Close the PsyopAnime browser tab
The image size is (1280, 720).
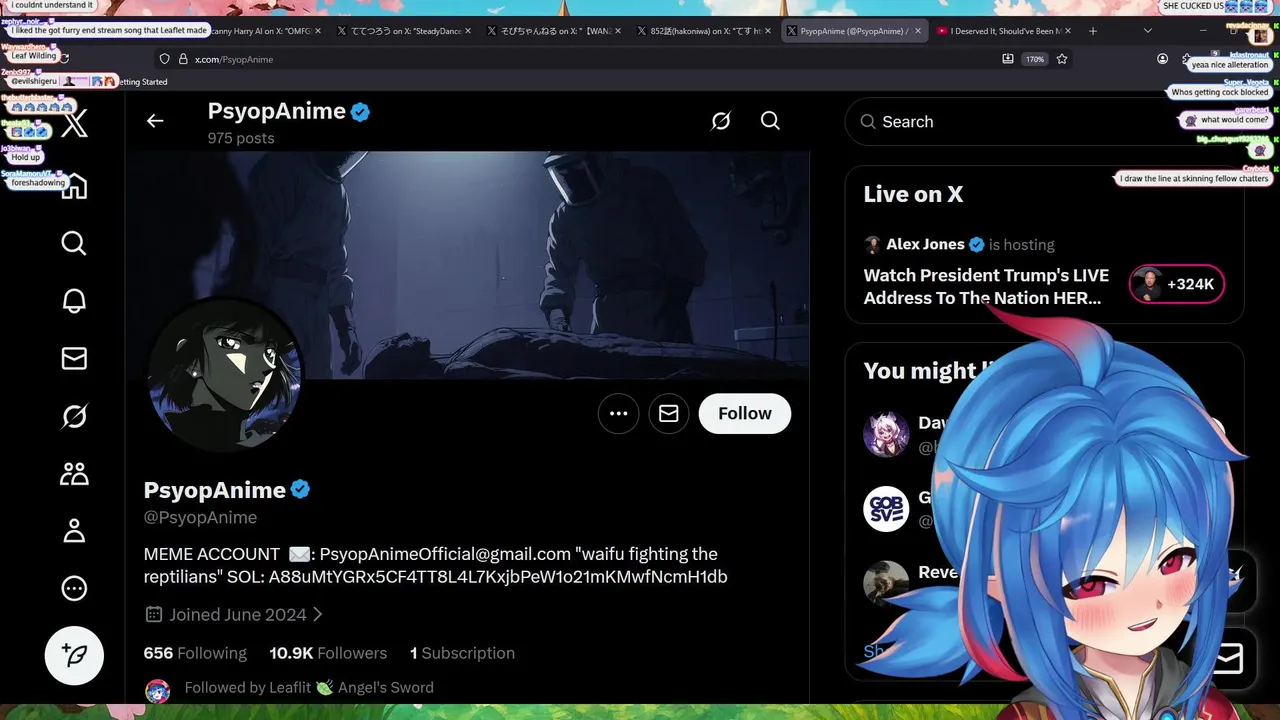pyautogui.click(x=918, y=31)
